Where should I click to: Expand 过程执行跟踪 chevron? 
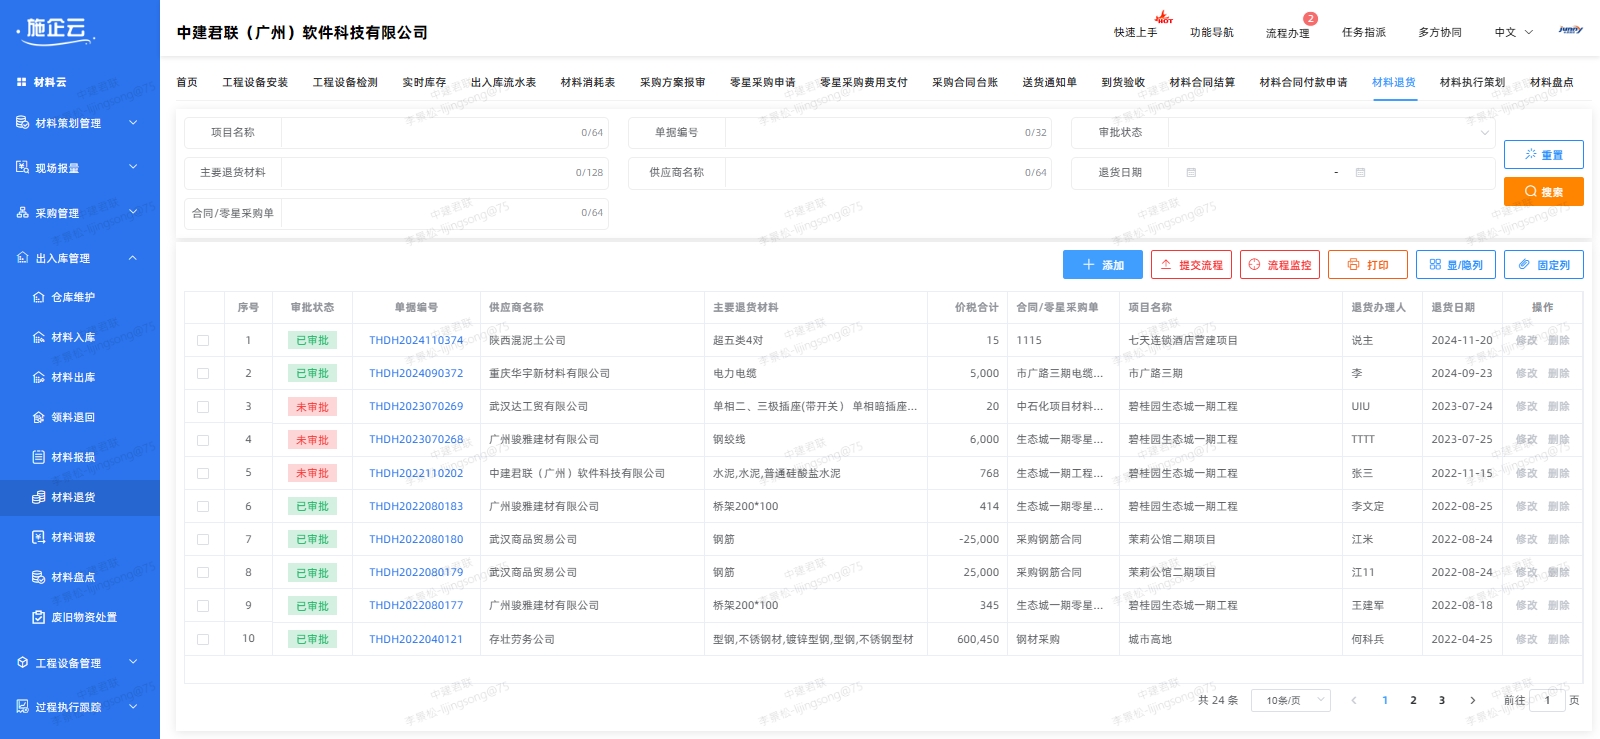pyautogui.click(x=133, y=706)
